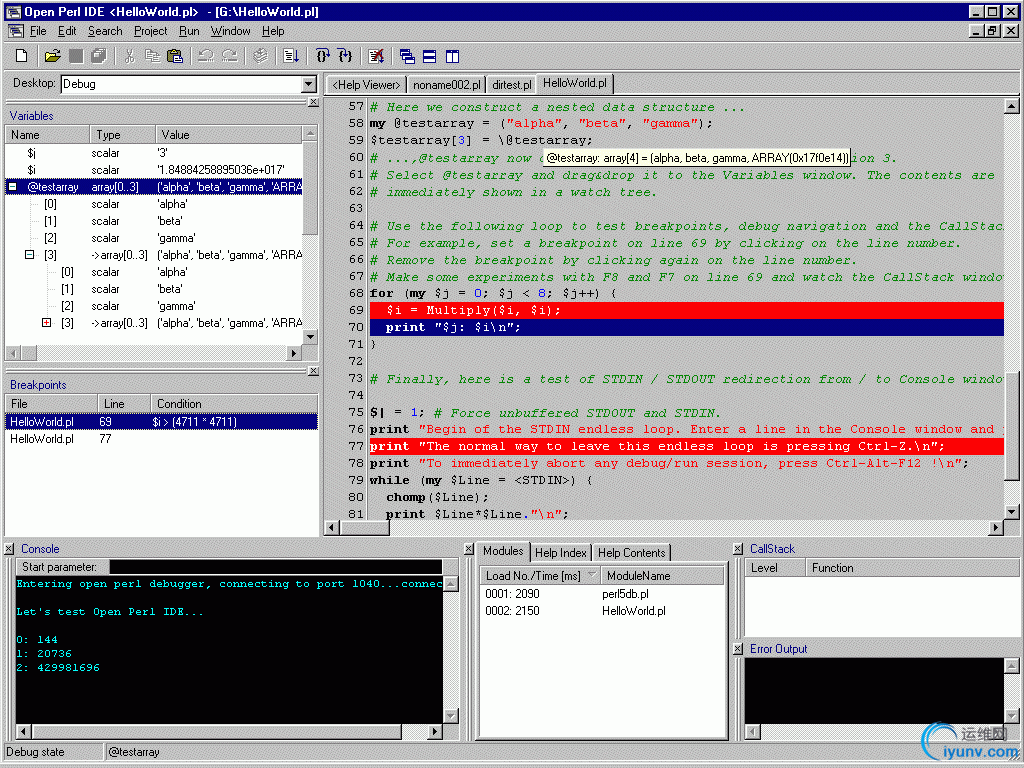Screen dimensions: 1024x768
Task: Click the ModuleName column header
Action: (662, 575)
